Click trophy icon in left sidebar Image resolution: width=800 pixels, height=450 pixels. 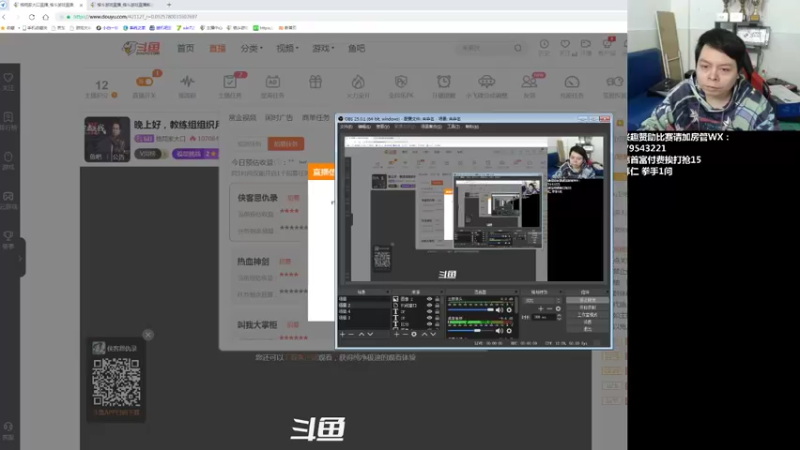click(9, 236)
